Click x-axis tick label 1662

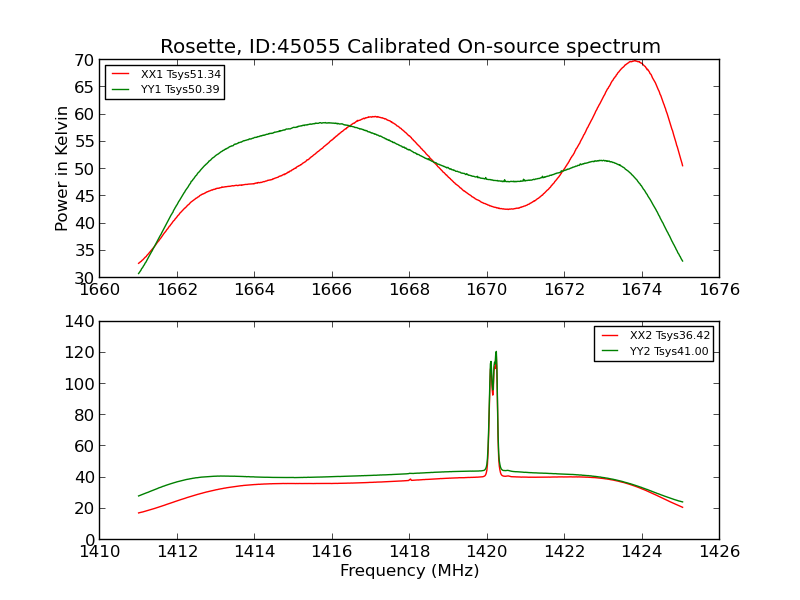(x=177, y=290)
